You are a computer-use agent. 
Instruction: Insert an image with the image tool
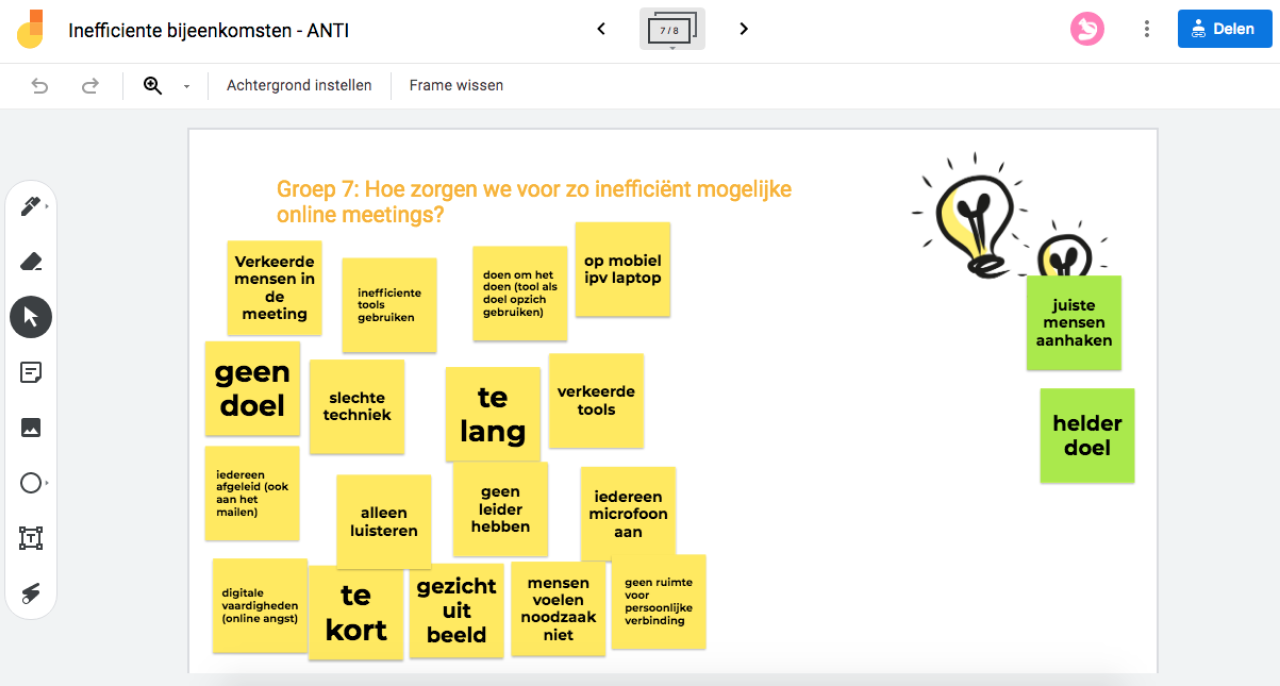(x=31, y=428)
